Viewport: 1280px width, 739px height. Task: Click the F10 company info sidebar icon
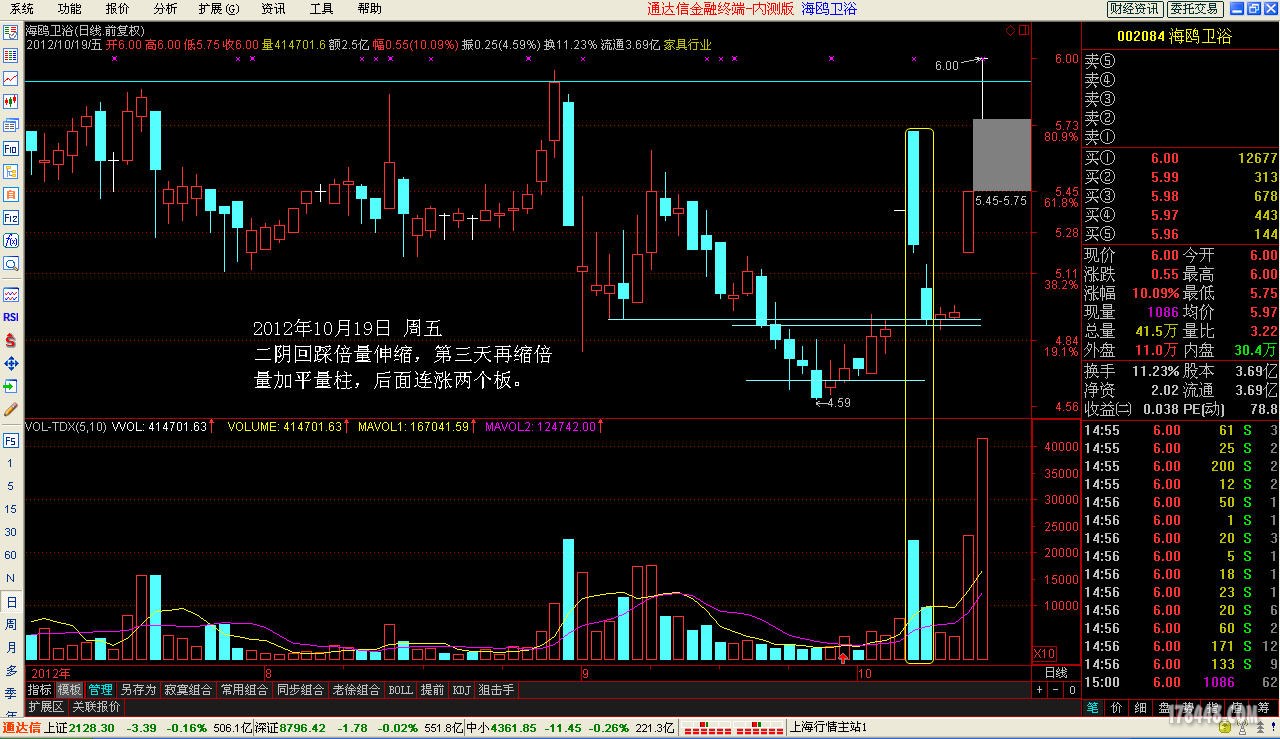pyautogui.click(x=11, y=148)
